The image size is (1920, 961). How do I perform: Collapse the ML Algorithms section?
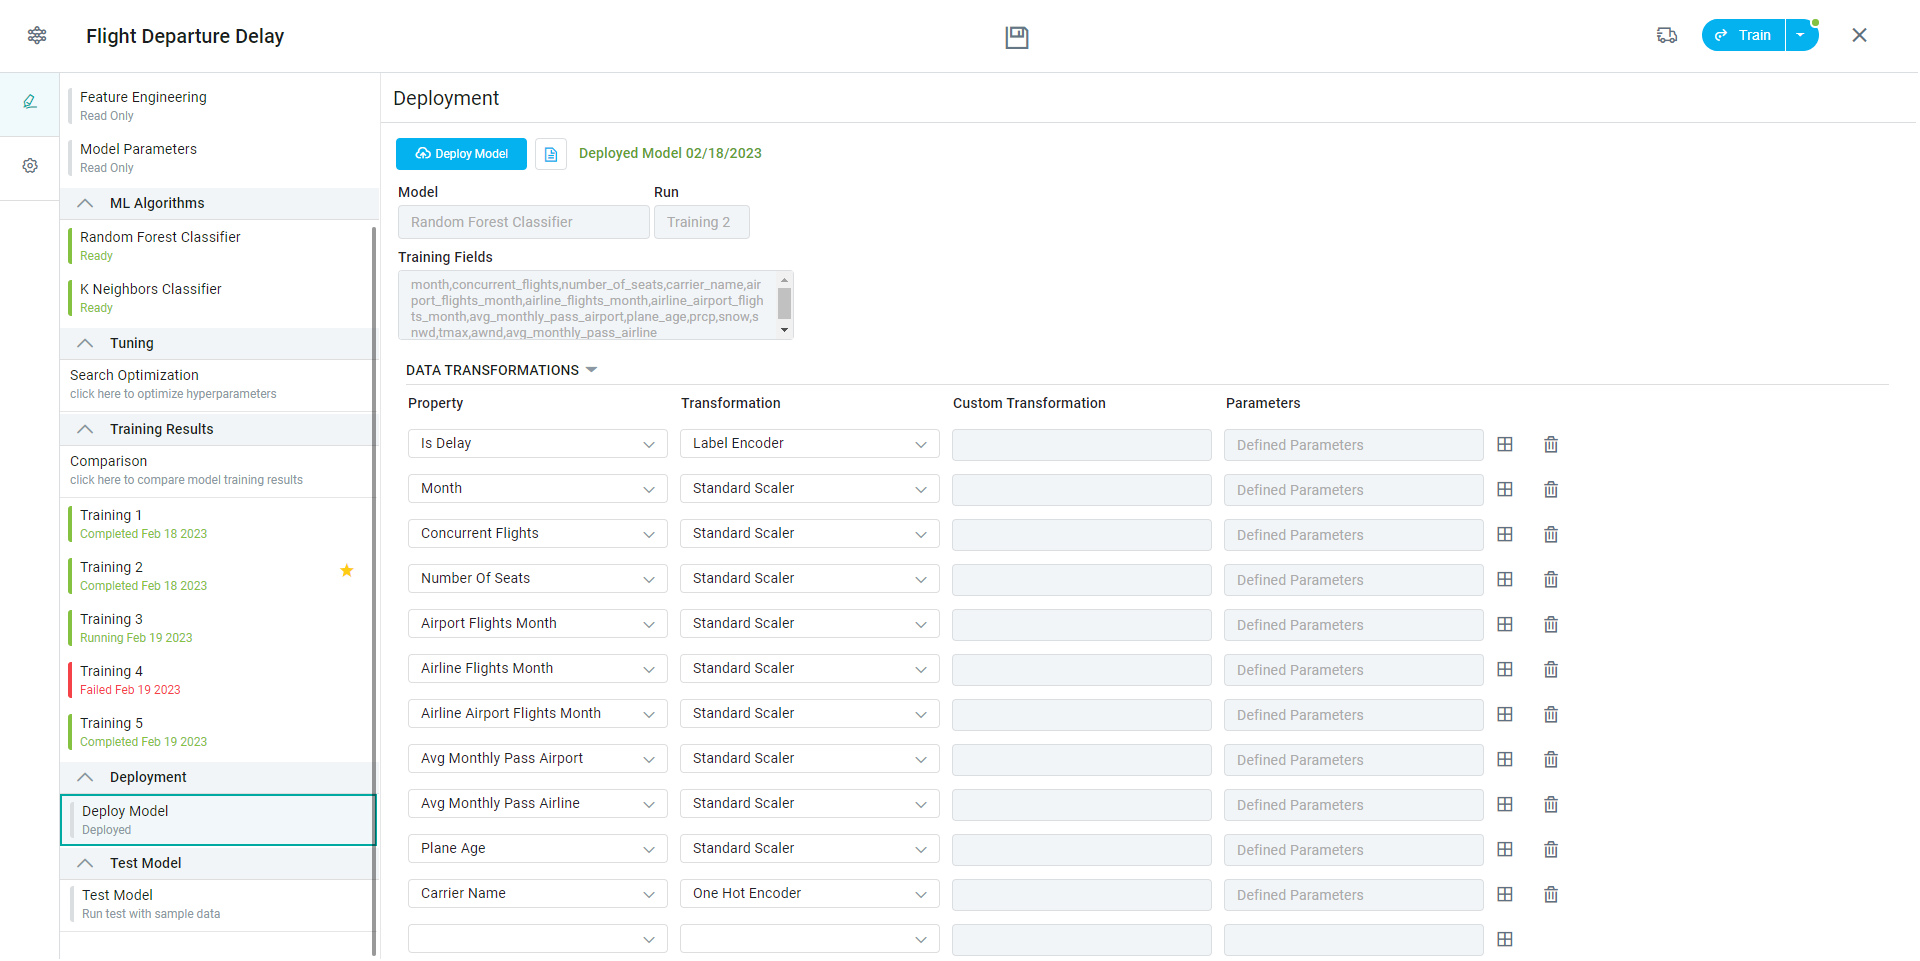tap(86, 203)
